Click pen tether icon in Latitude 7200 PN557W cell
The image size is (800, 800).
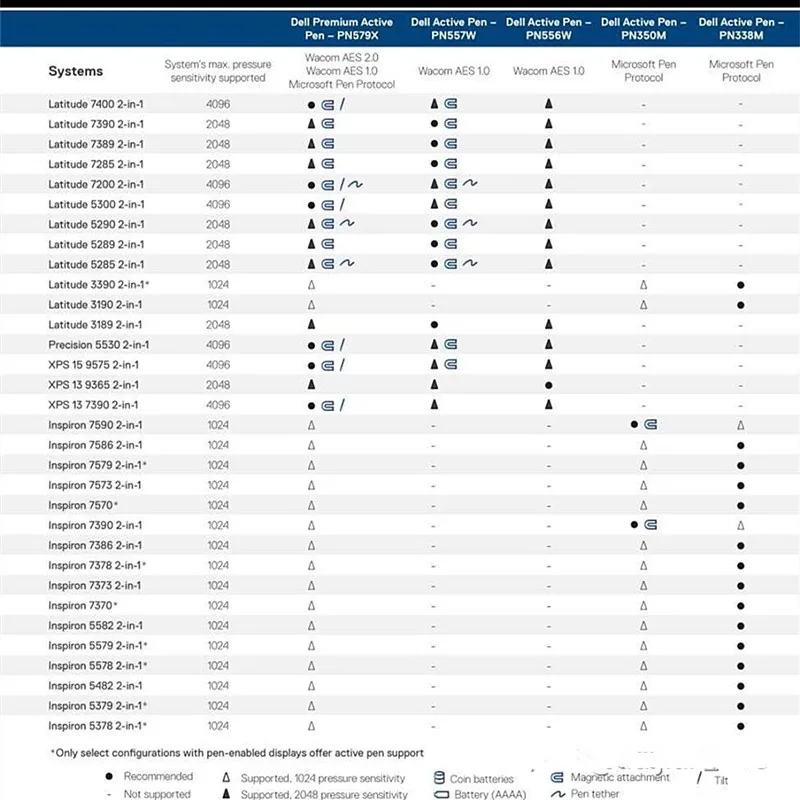tap(470, 183)
